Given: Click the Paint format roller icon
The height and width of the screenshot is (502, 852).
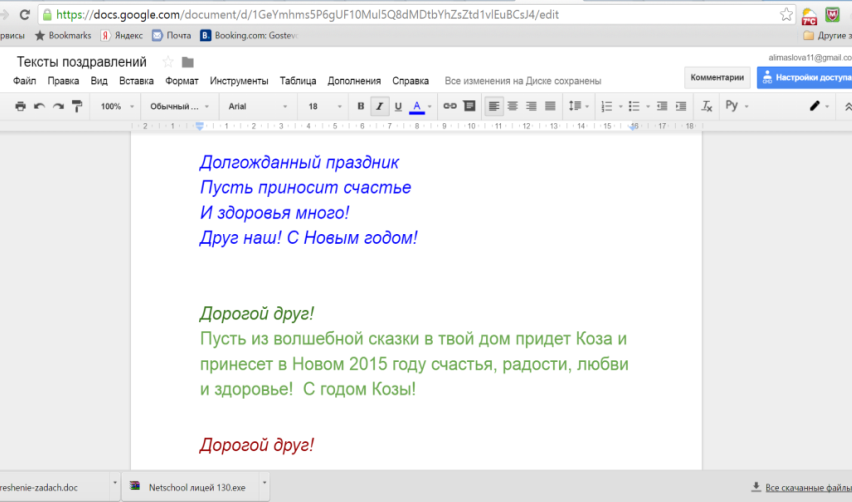Looking at the screenshot, I should (x=77, y=106).
